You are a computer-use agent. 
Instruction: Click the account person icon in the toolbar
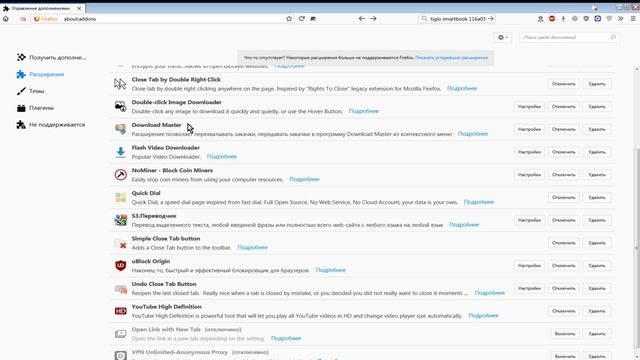click(x=540, y=19)
